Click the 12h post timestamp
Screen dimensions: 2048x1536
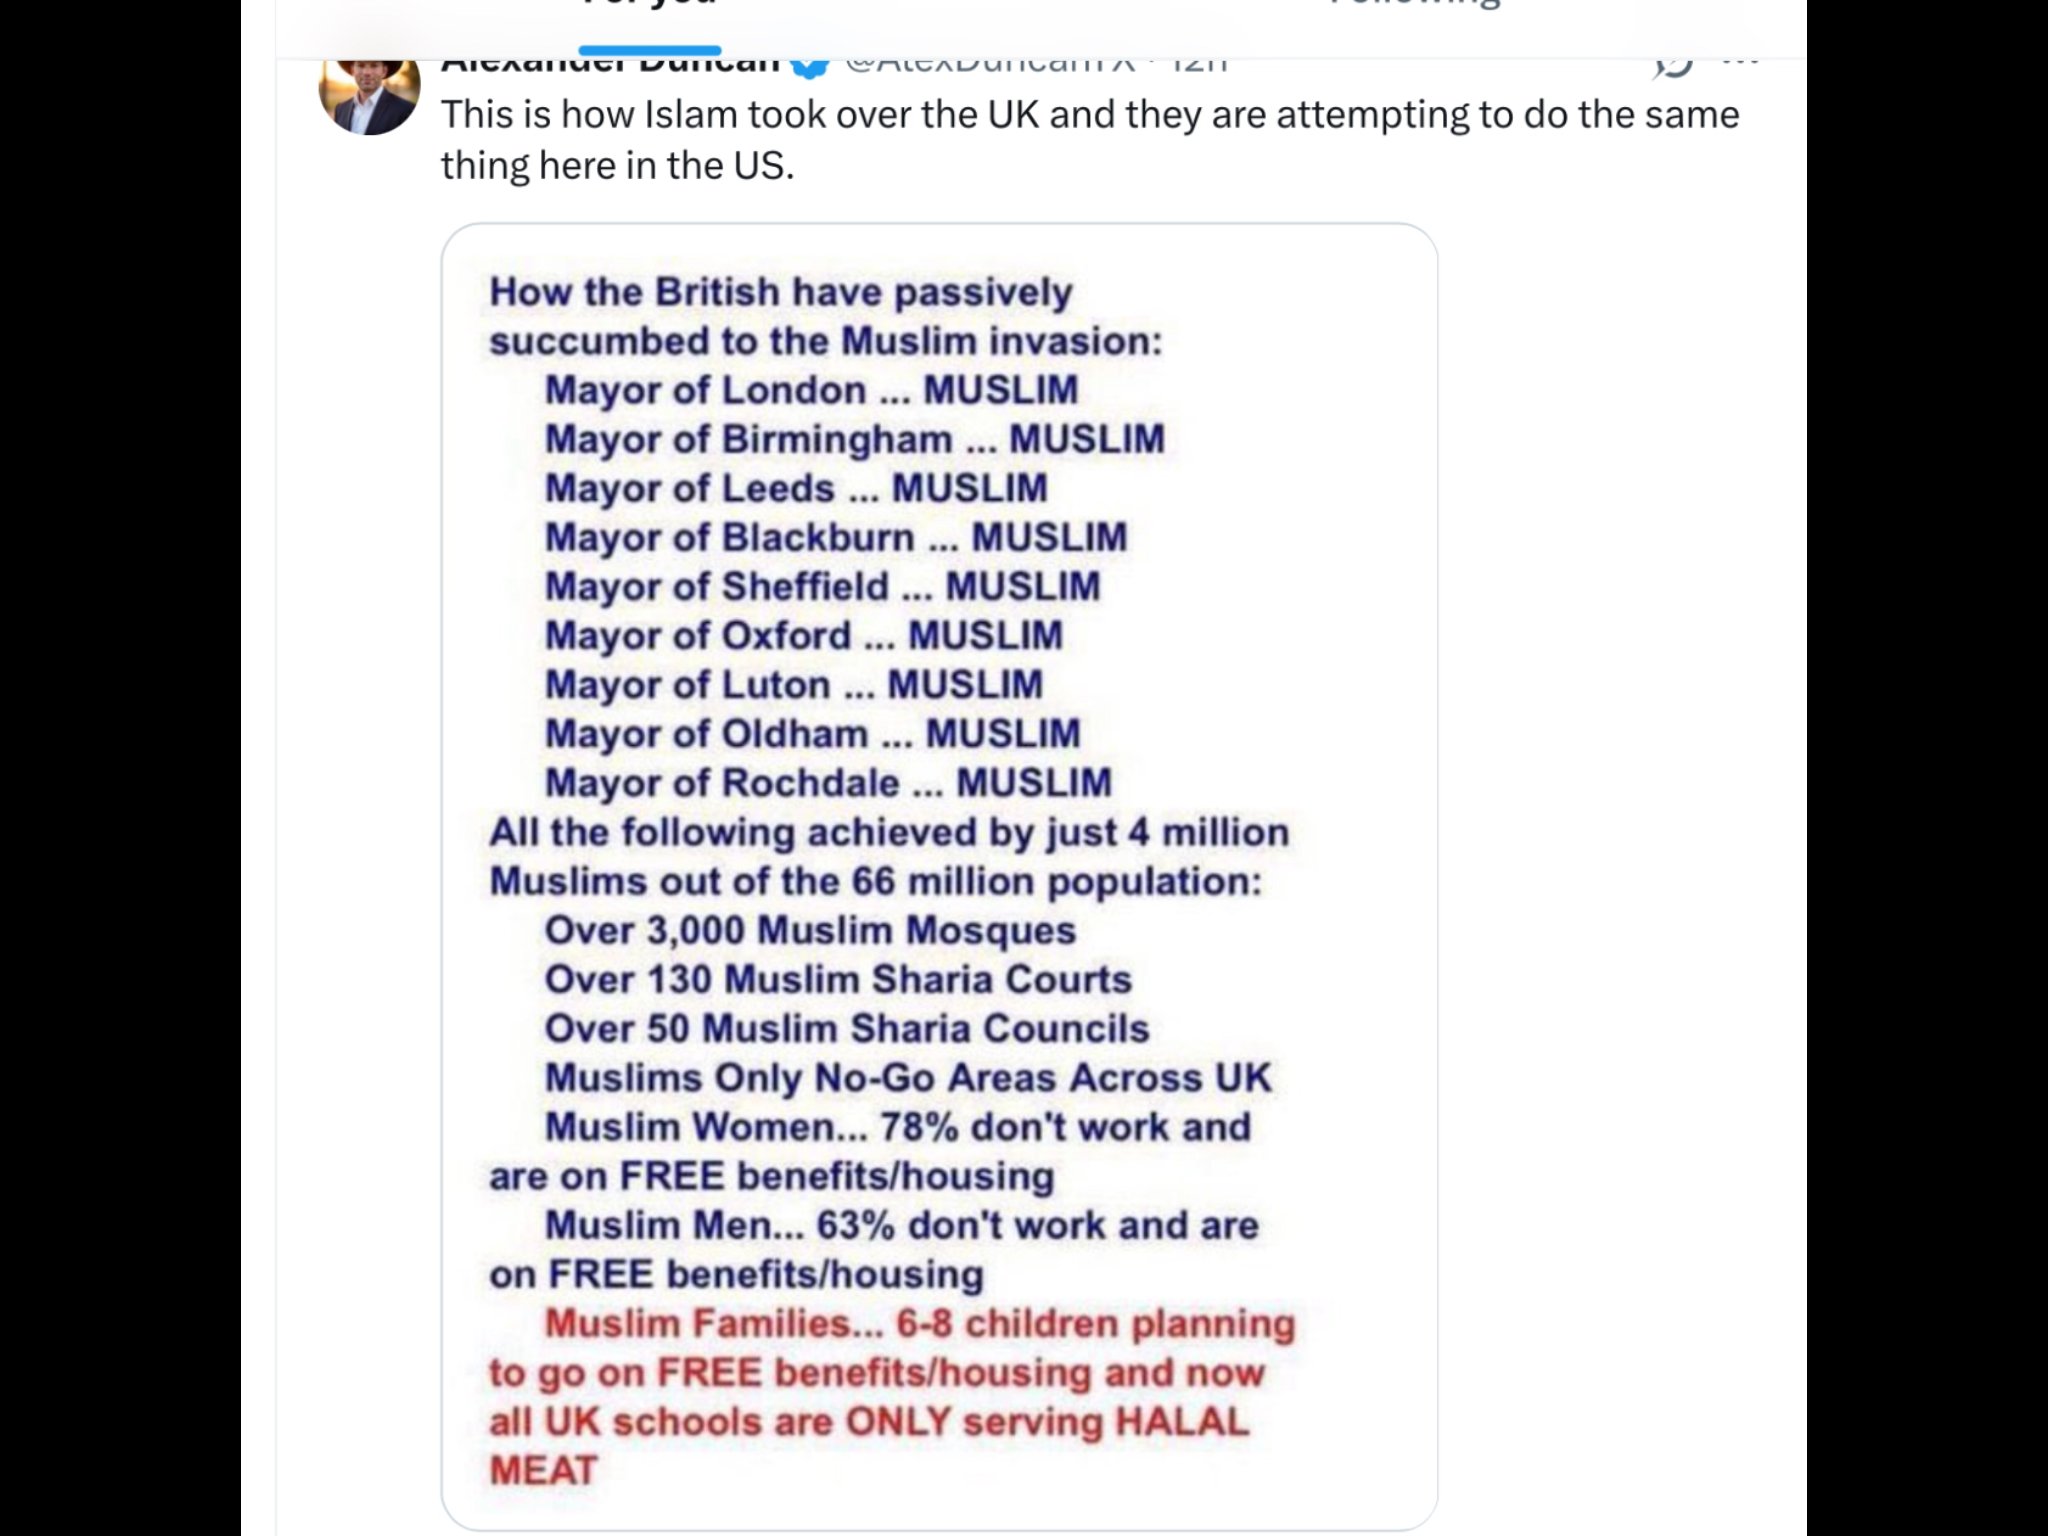coord(1198,64)
